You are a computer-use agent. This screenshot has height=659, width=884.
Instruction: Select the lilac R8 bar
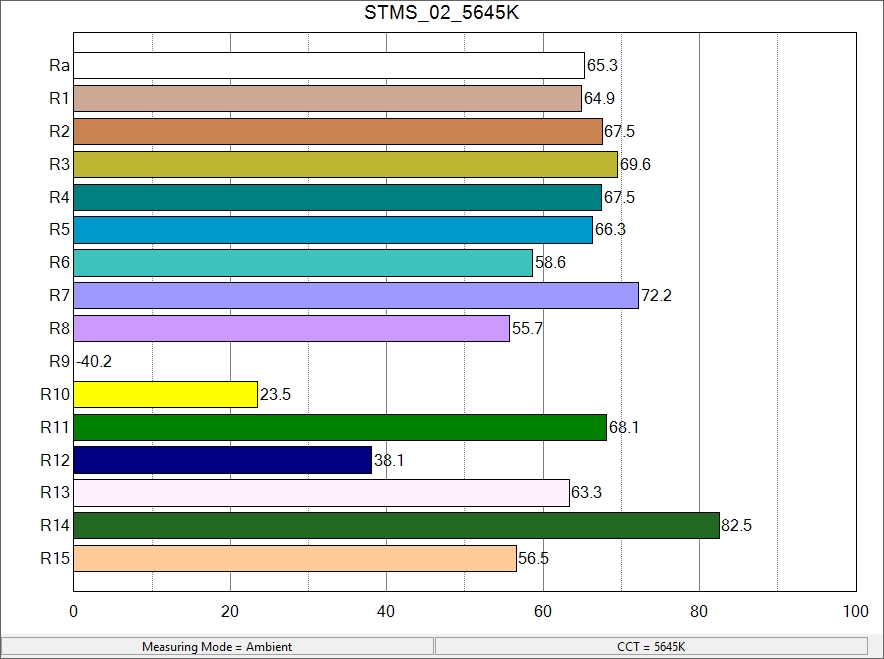point(291,328)
